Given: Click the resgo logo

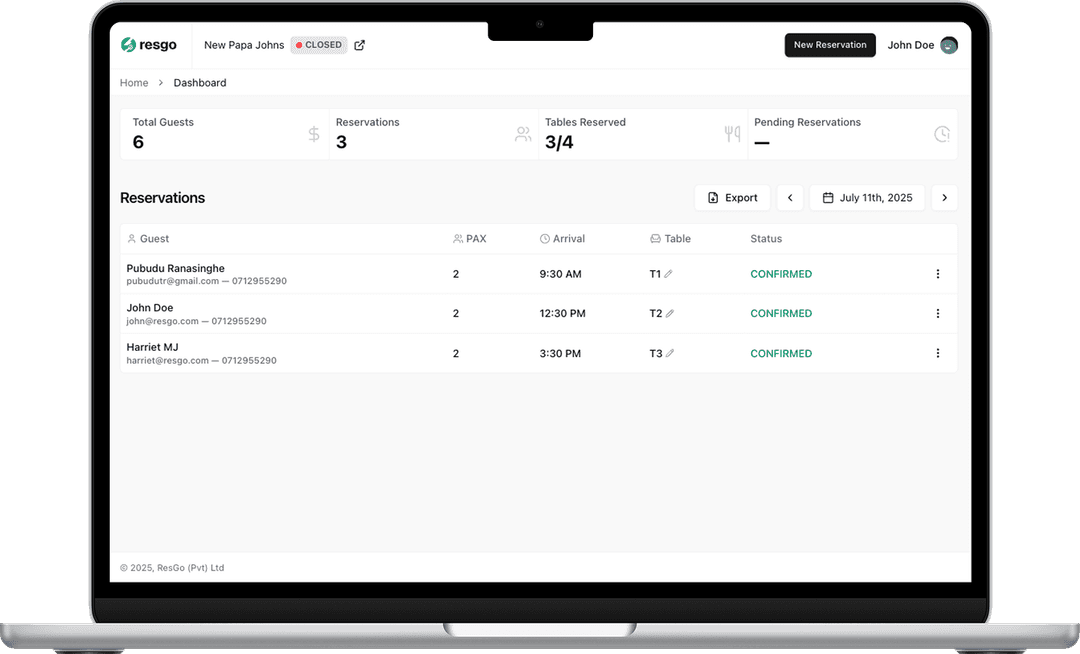Looking at the screenshot, I should (148, 45).
